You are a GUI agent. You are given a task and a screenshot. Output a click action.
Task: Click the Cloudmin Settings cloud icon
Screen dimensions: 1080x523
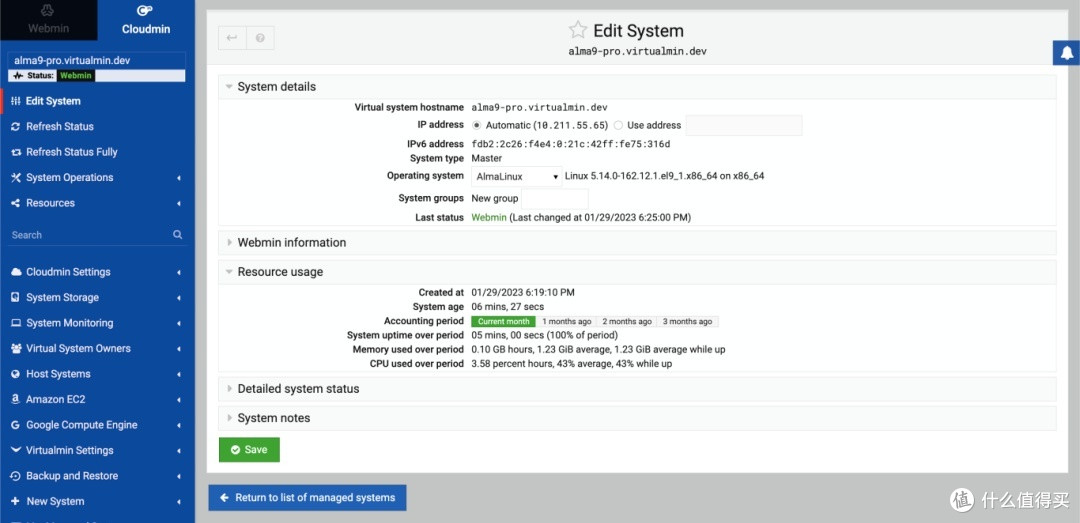16,271
